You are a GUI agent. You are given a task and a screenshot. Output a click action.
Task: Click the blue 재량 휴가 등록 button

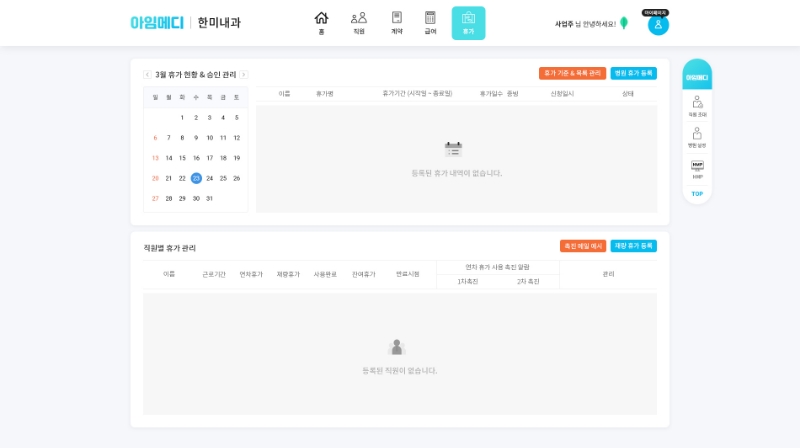pos(634,246)
